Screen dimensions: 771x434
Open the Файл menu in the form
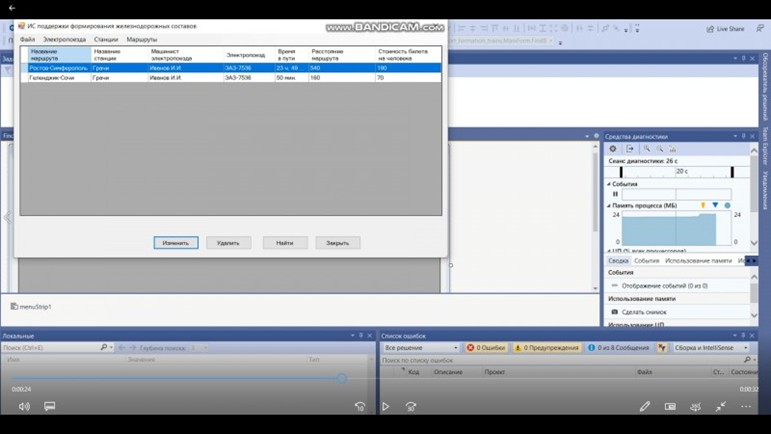(28, 39)
